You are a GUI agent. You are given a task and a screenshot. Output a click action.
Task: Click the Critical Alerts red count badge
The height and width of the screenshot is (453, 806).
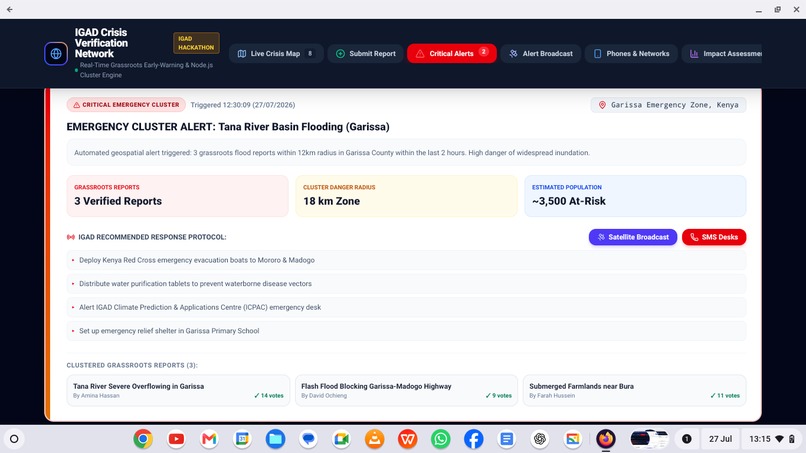click(x=484, y=51)
